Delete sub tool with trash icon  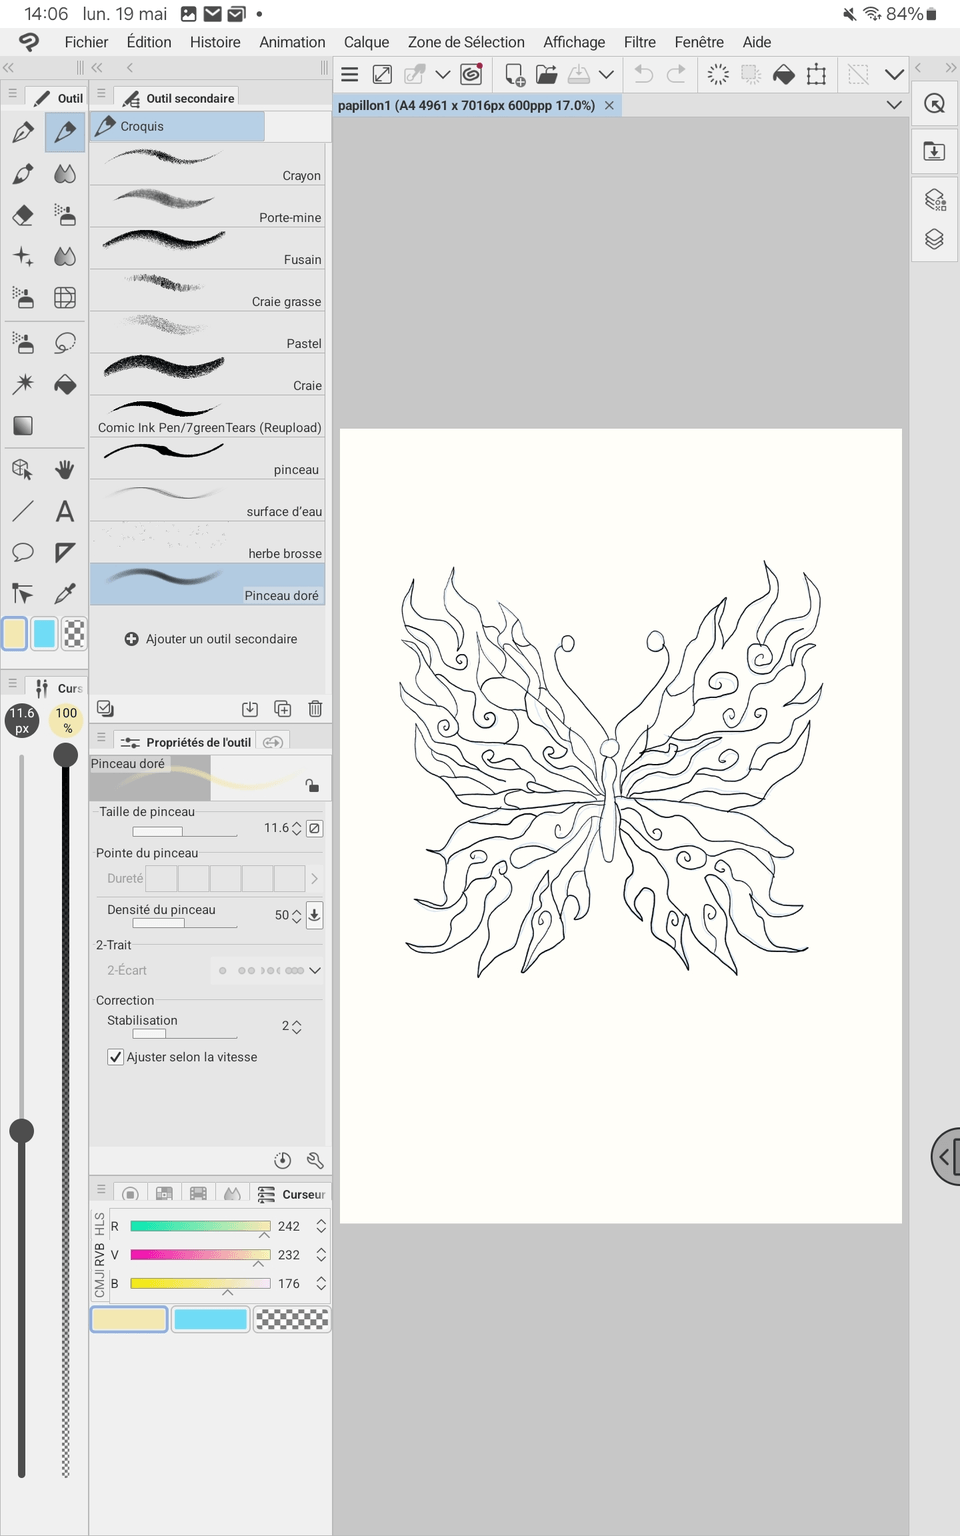[315, 709]
